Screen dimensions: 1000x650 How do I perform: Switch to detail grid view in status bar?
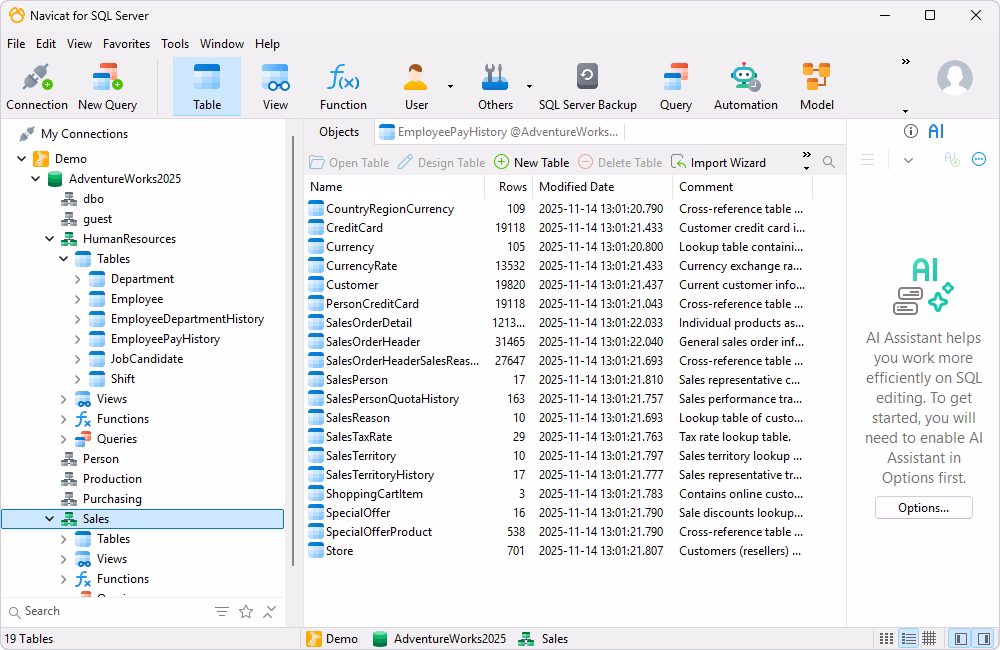coord(929,639)
